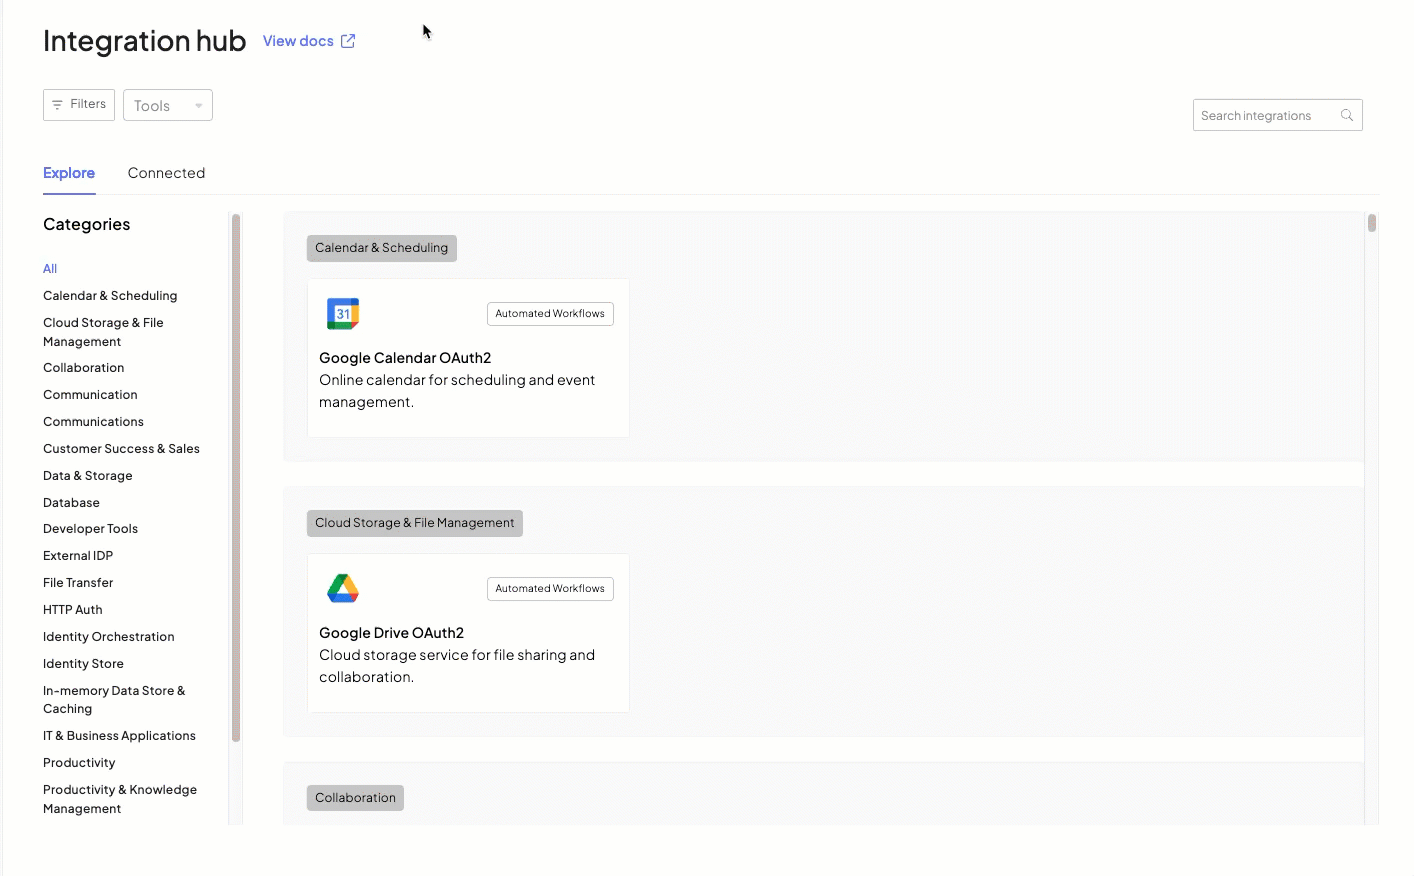The width and height of the screenshot is (1414, 876).
Task: Click the external link icon beside View docs
Action: [x=348, y=41]
